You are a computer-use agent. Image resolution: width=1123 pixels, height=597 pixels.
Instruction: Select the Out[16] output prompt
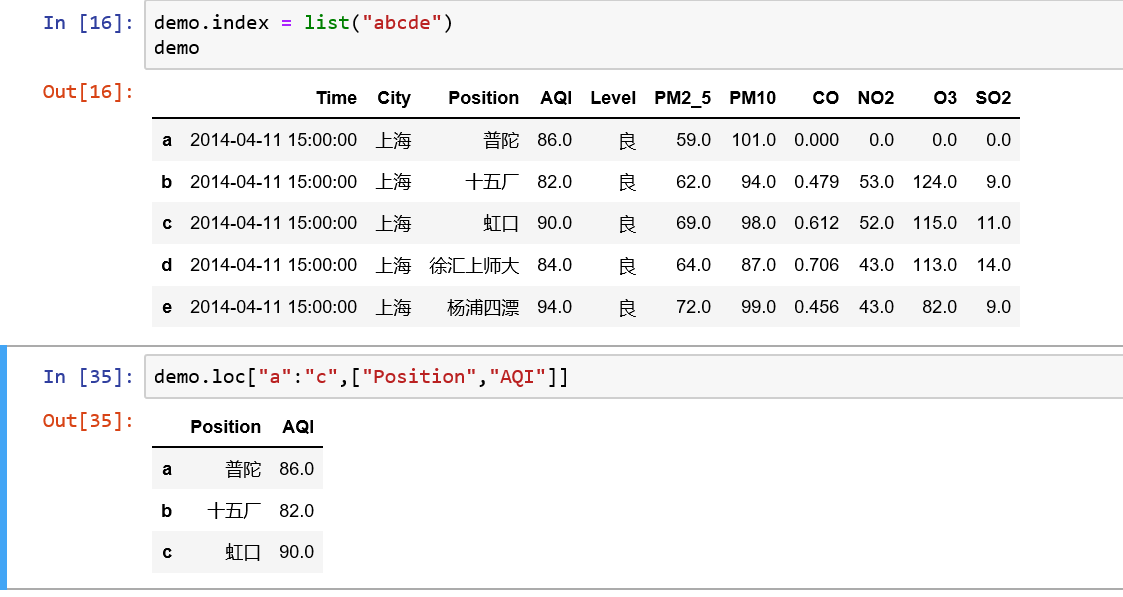(88, 92)
